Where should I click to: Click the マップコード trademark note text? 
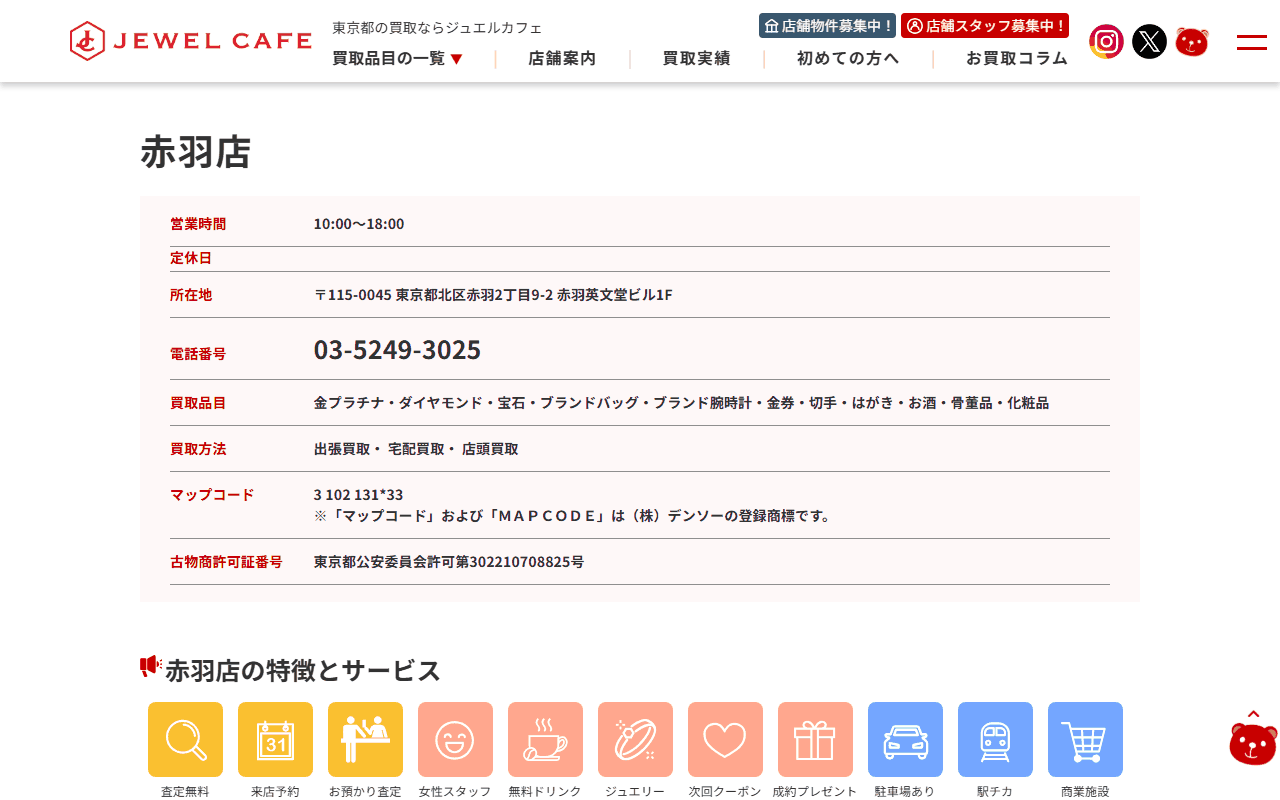tap(572, 516)
